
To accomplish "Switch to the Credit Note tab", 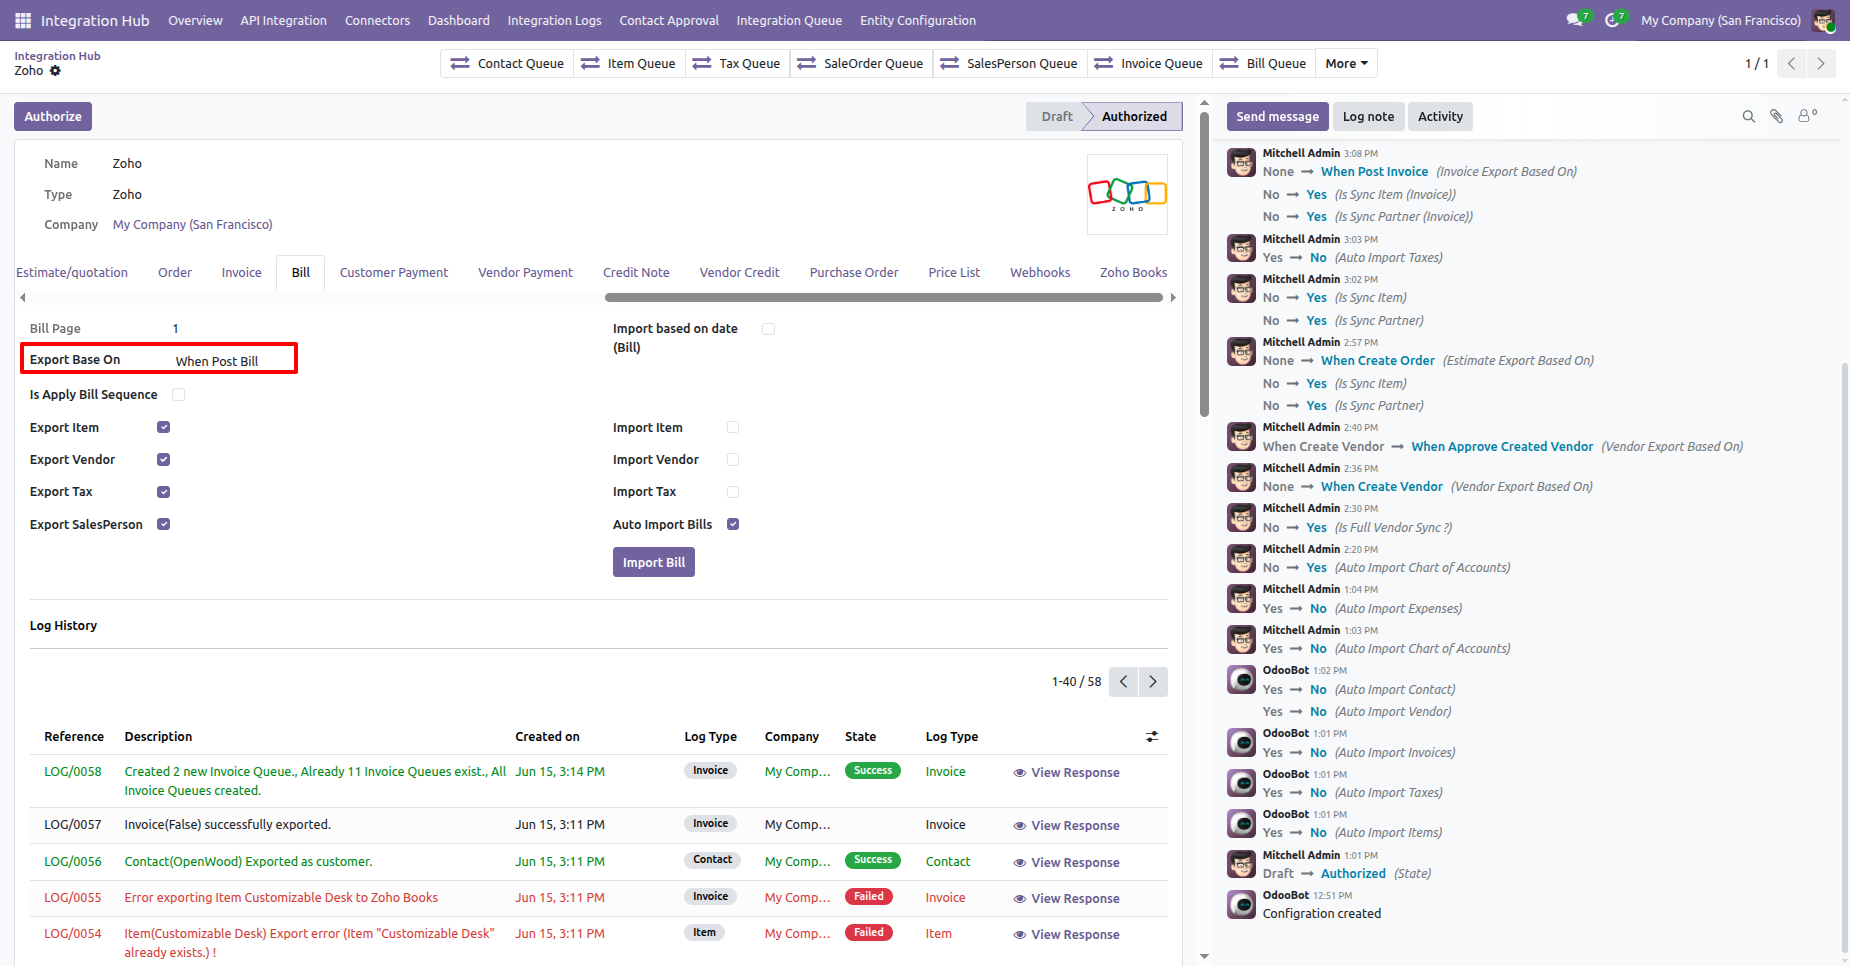I will pos(636,272).
